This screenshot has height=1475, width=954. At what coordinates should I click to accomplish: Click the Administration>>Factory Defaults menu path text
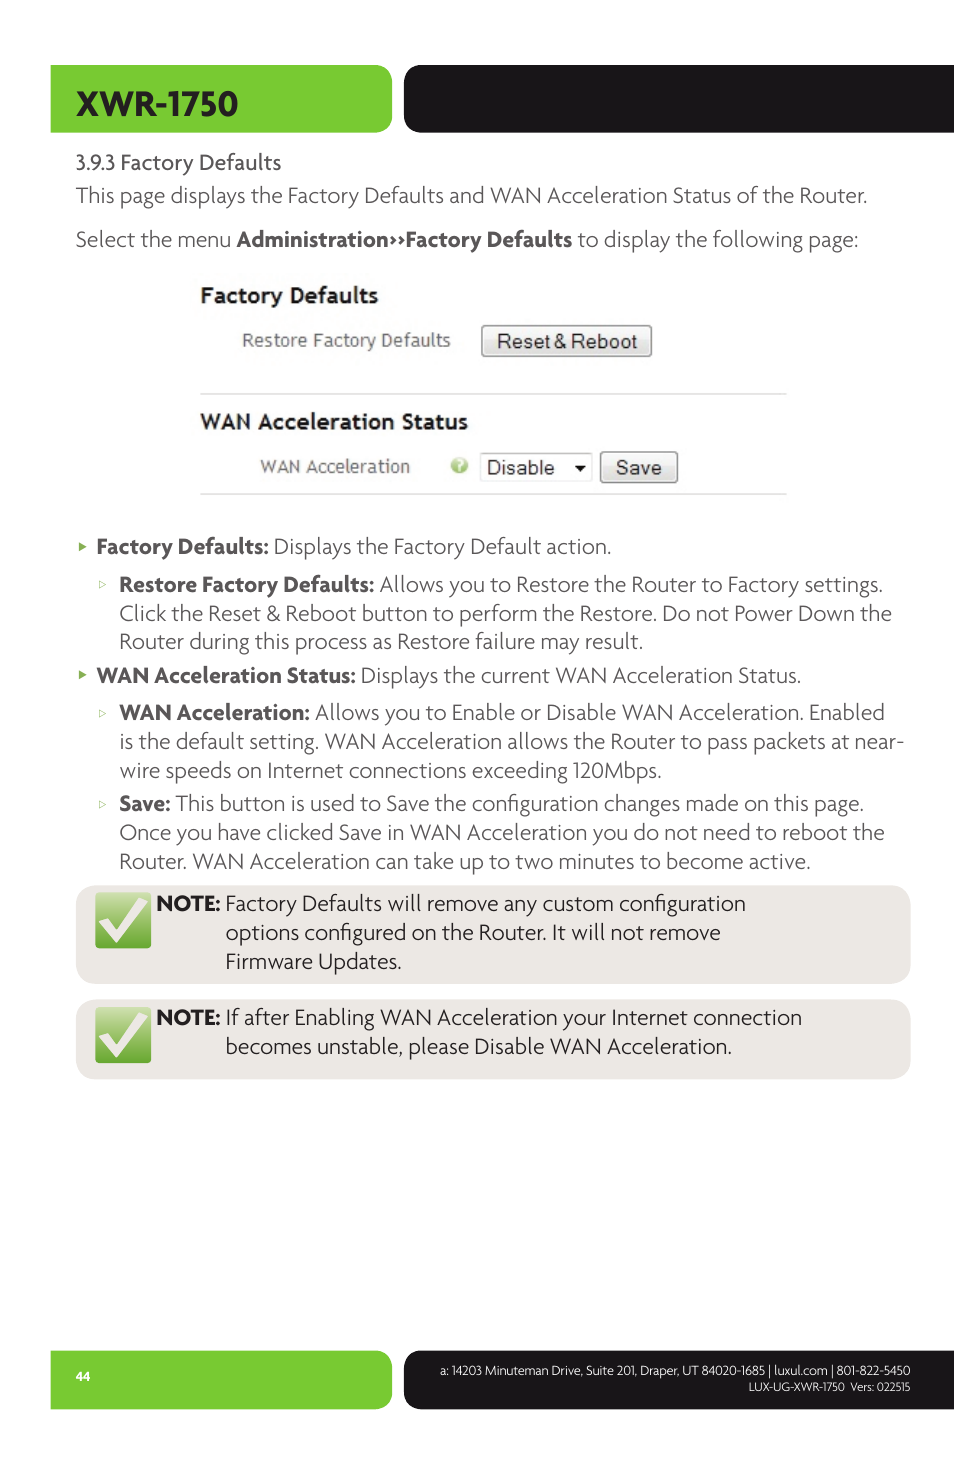404,240
